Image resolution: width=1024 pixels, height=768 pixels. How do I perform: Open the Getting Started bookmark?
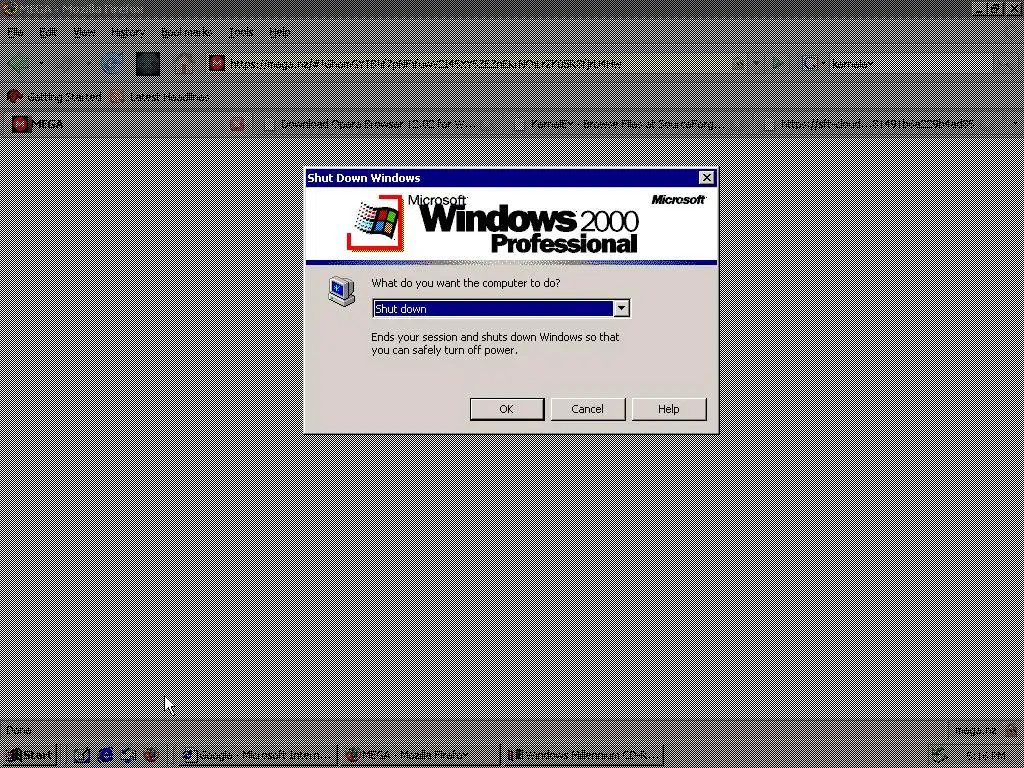(54, 97)
